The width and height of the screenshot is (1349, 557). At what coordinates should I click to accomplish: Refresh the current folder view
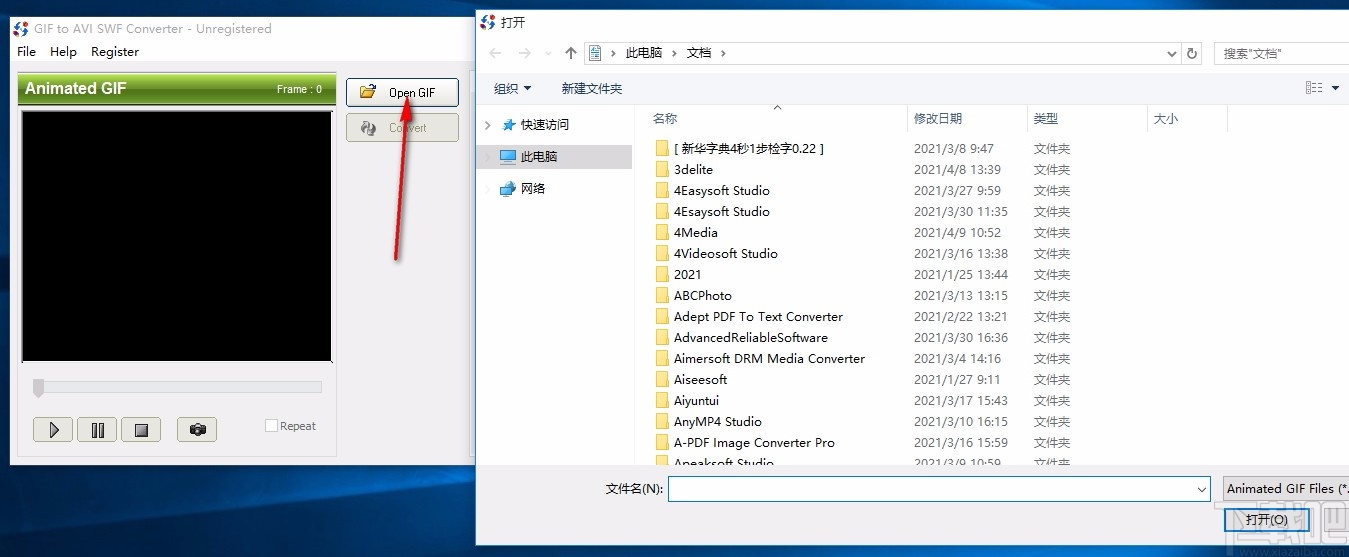pos(1191,53)
